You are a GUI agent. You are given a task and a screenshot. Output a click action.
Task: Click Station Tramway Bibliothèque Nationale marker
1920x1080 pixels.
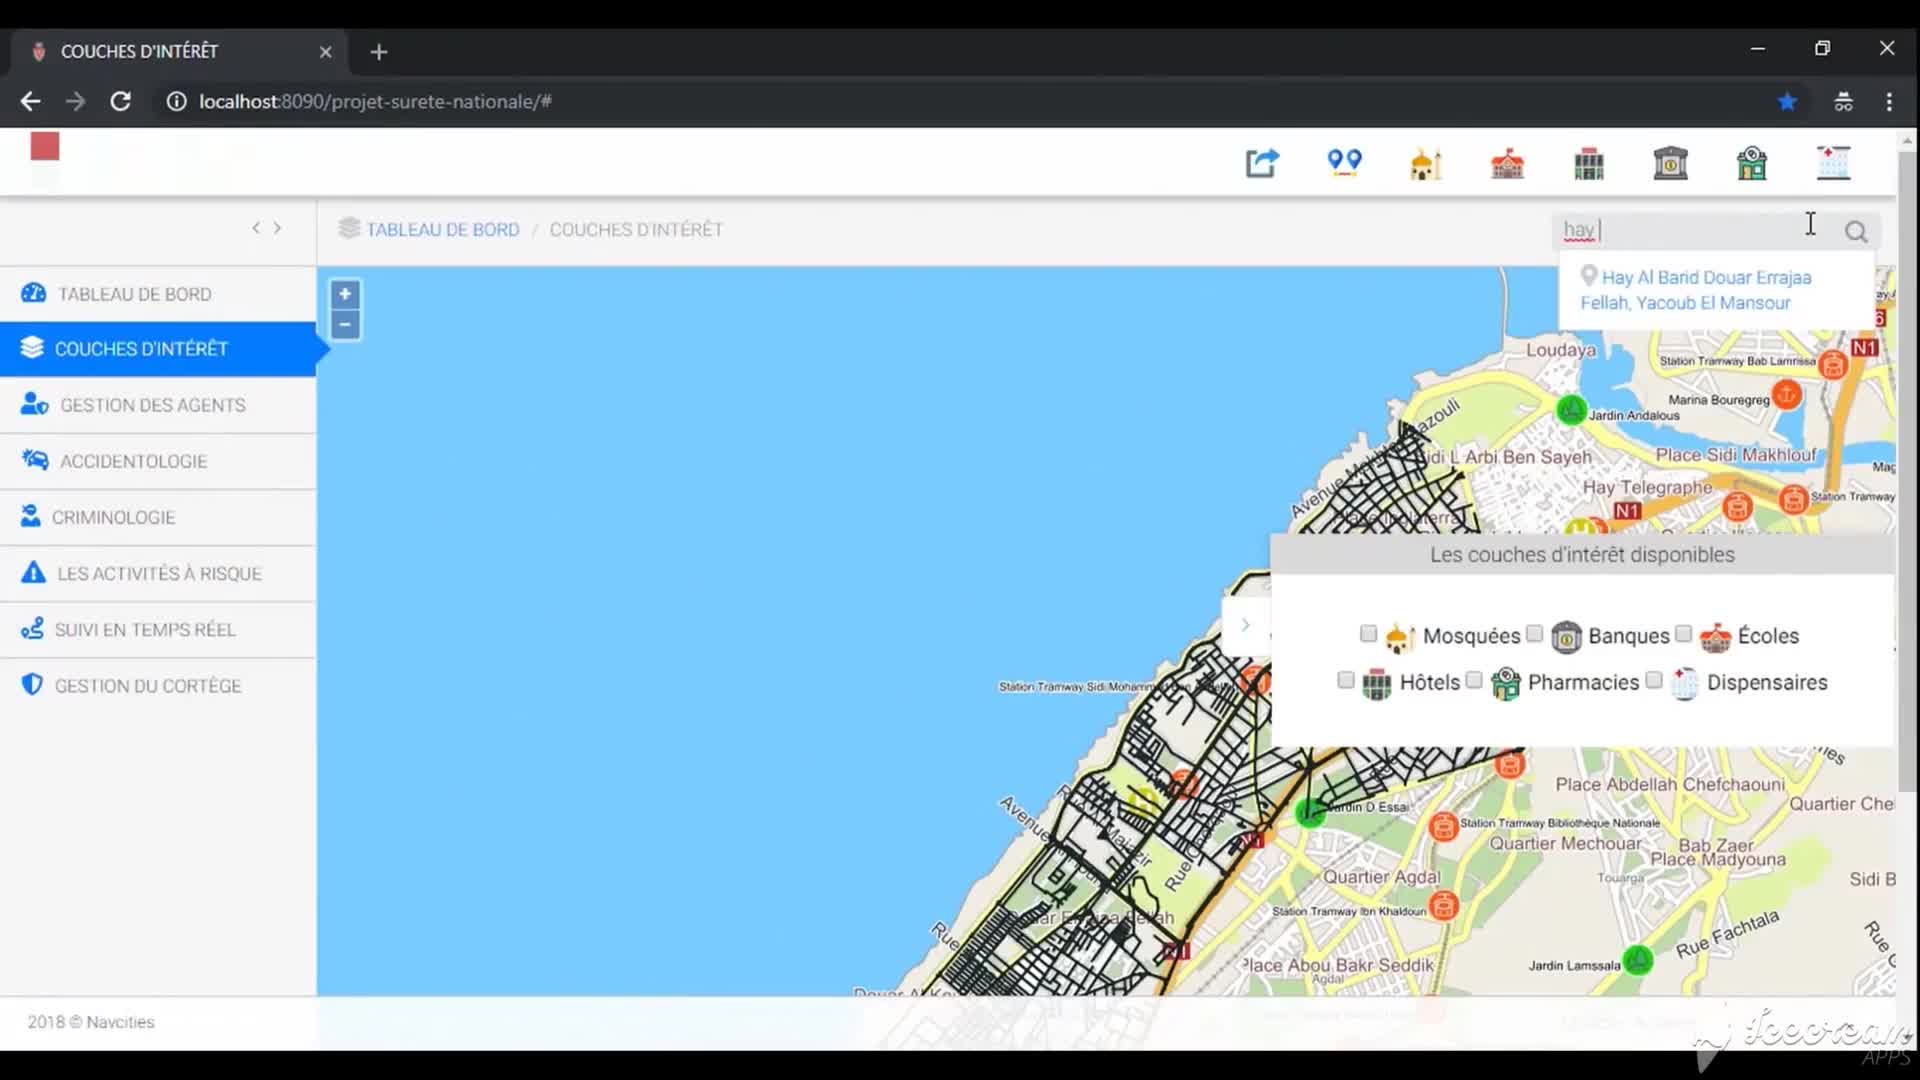coord(1443,826)
